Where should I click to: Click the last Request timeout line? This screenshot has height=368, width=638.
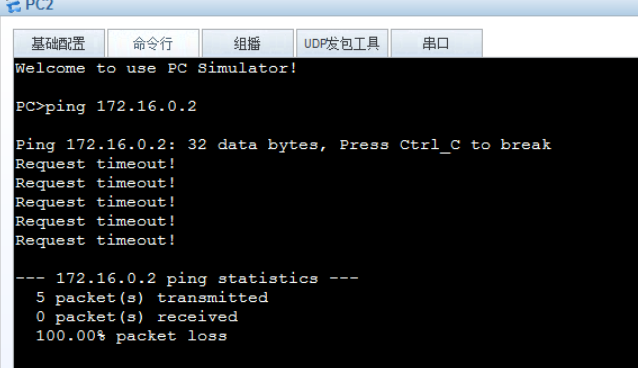(x=95, y=240)
